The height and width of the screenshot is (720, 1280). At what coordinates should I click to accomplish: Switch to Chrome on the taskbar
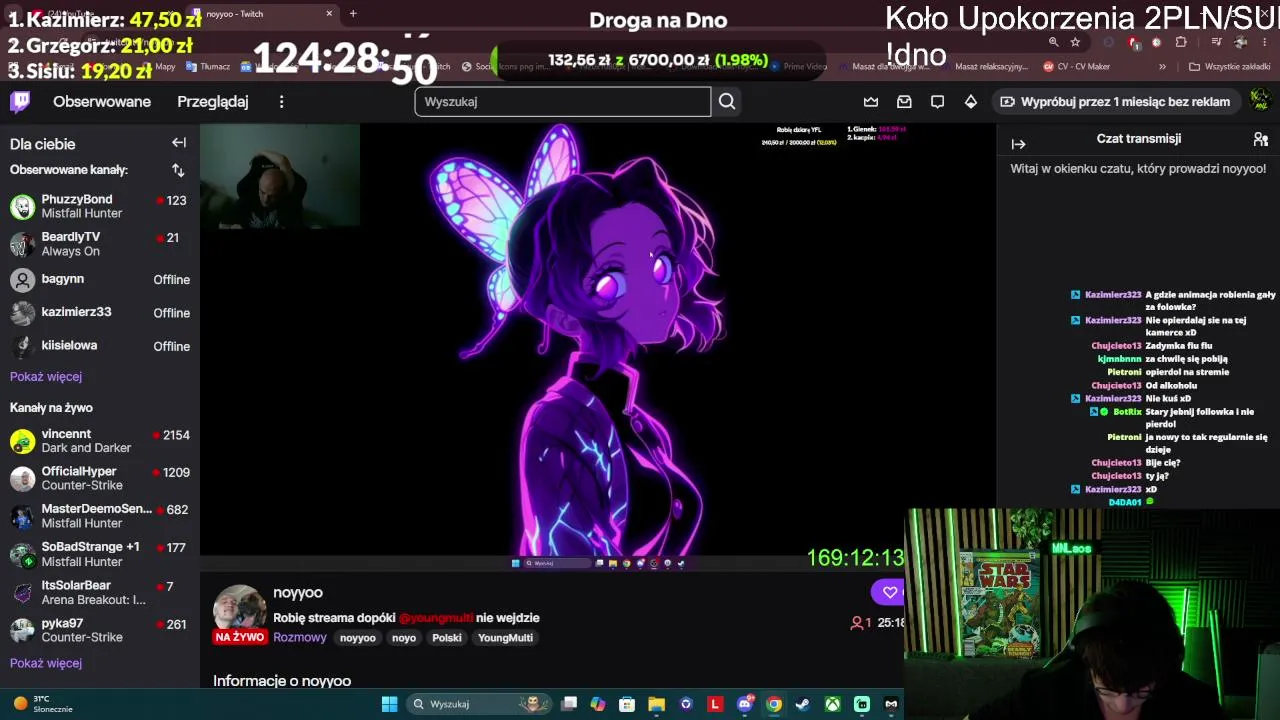pyautogui.click(x=773, y=704)
